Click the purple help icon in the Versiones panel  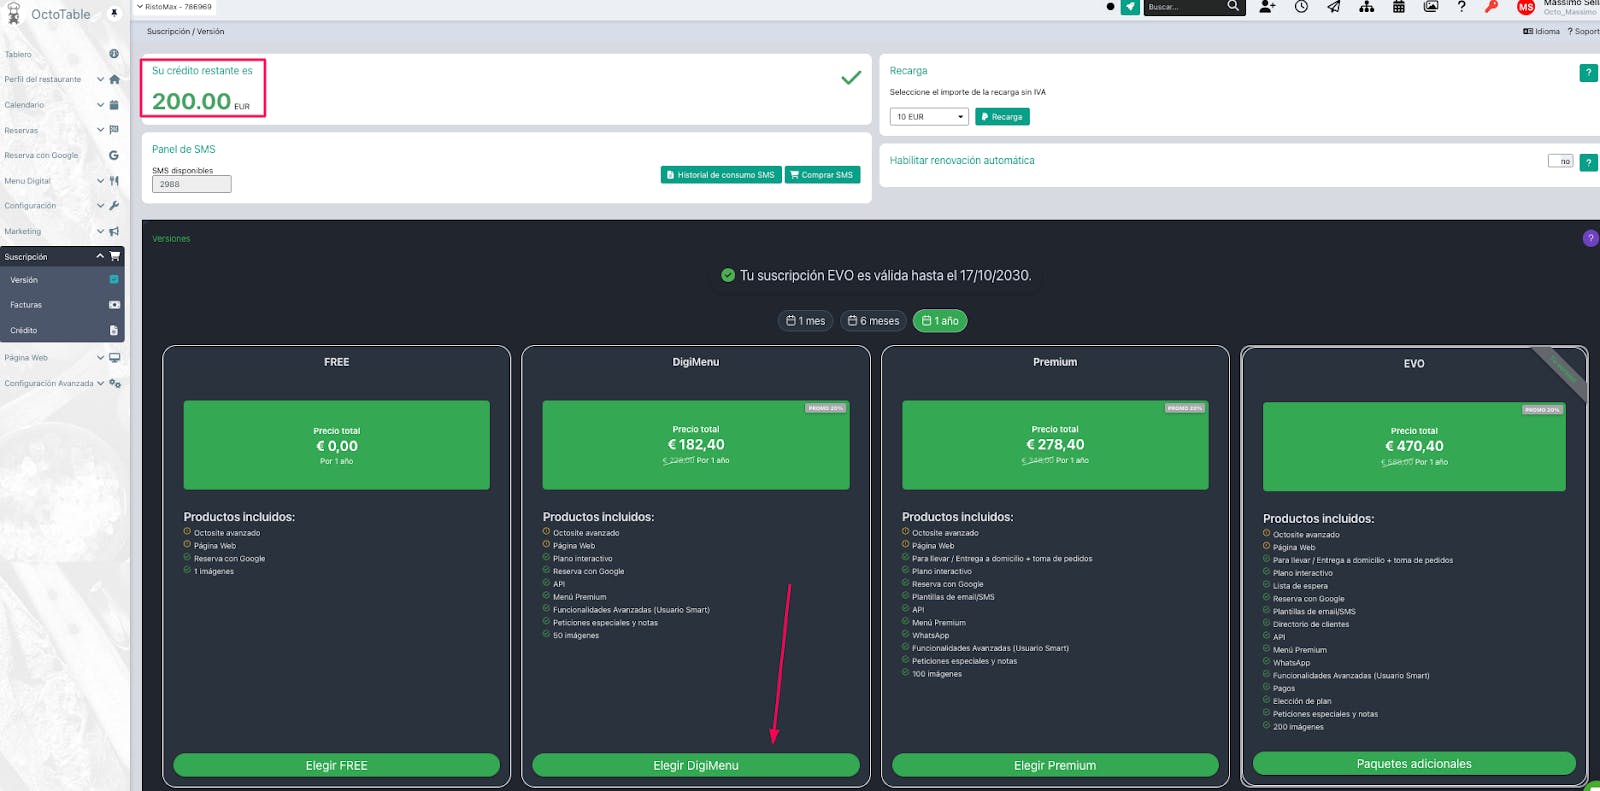(1590, 238)
